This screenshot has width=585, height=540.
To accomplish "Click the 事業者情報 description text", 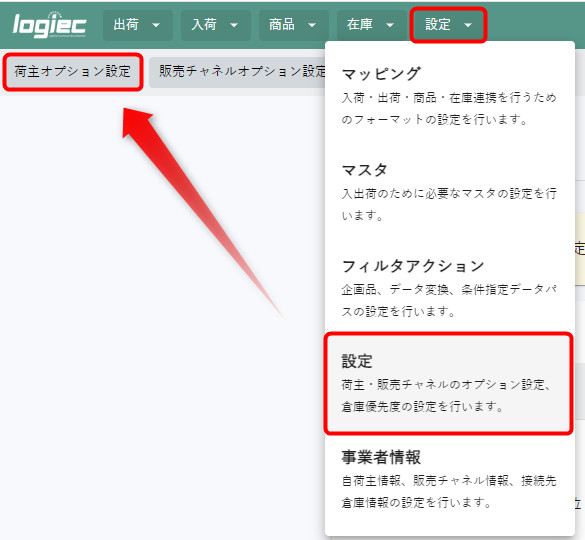I will click(x=449, y=491).
